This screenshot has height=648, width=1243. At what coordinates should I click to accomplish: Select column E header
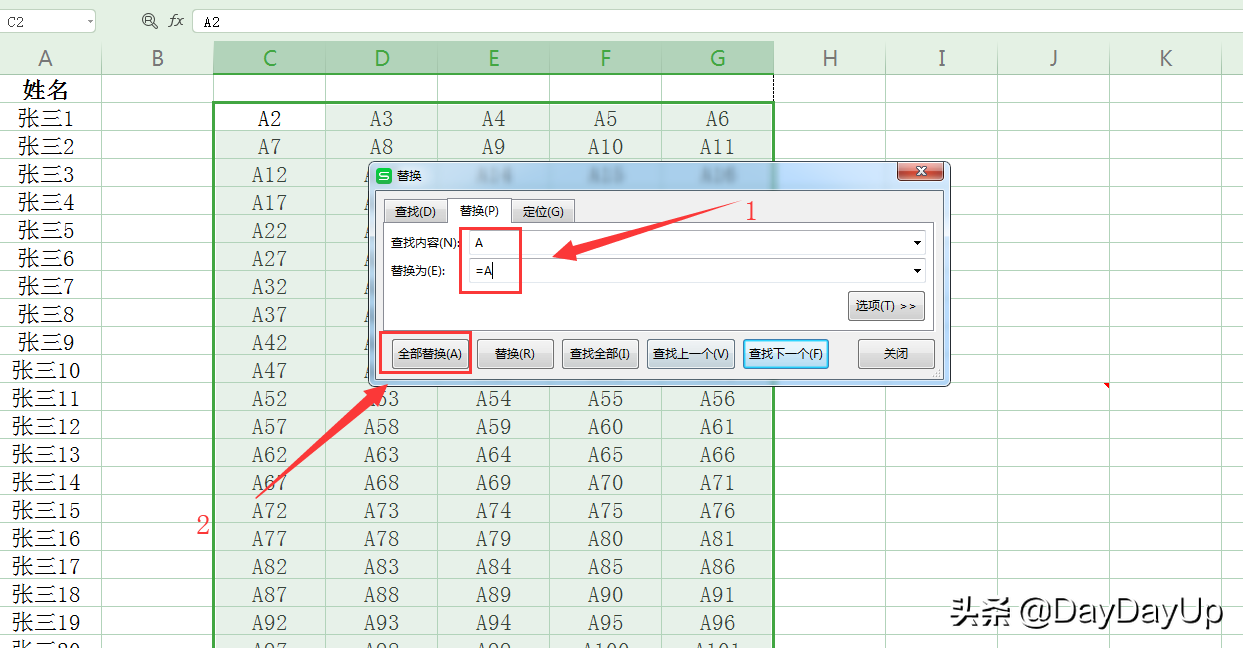coord(493,59)
